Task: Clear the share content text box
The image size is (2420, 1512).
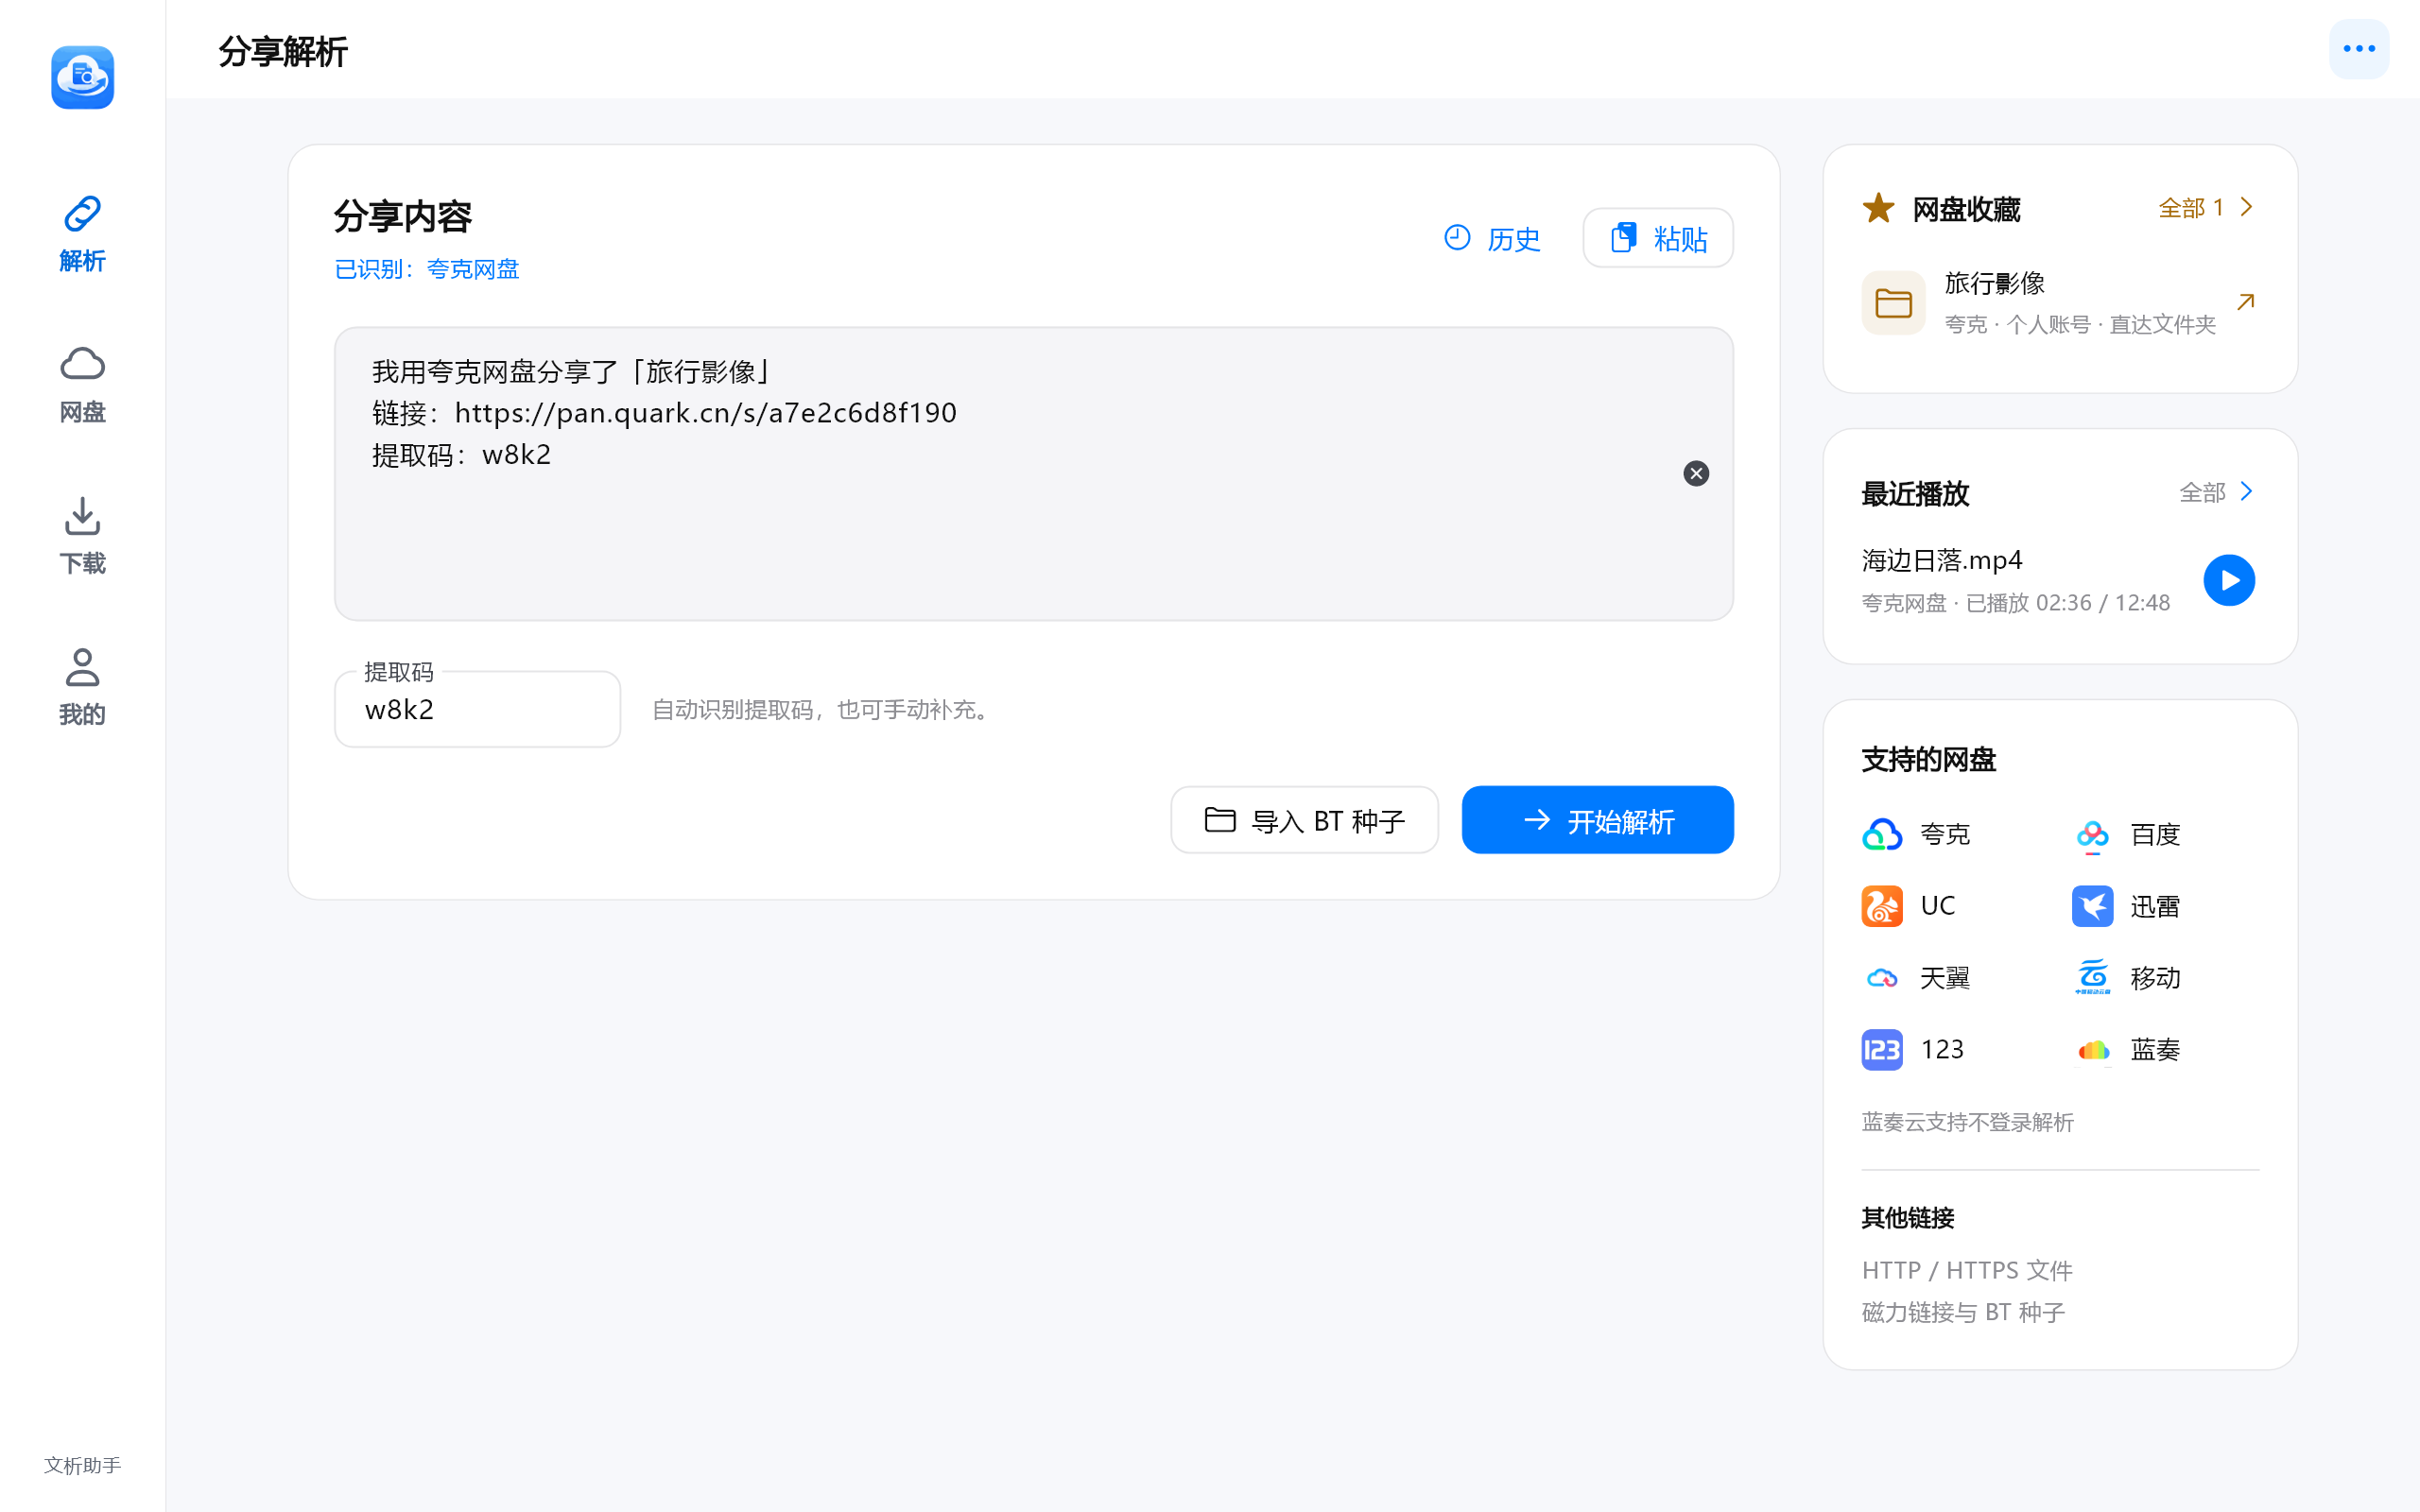Action: pyautogui.click(x=1695, y=473)
